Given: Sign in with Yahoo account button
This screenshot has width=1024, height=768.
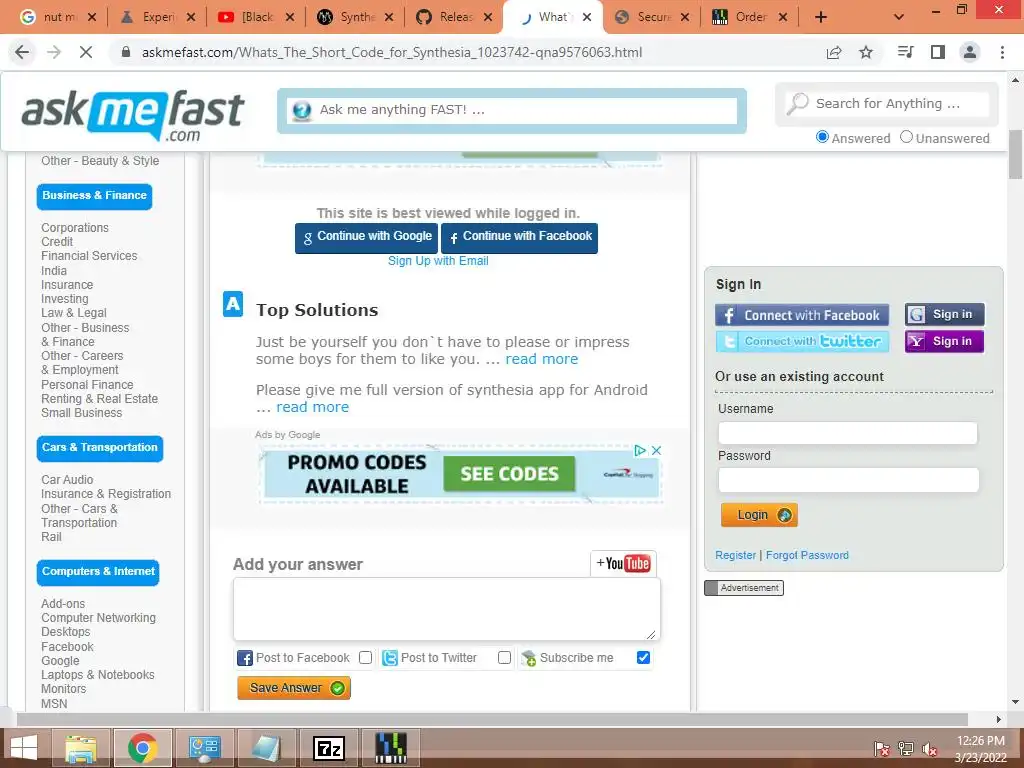Looking at the screenshot, I should [x=944, y=341].
